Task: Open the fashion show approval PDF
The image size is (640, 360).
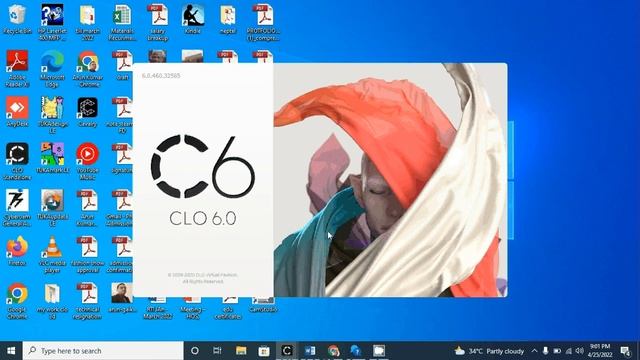Action: [x=87, y=254]
